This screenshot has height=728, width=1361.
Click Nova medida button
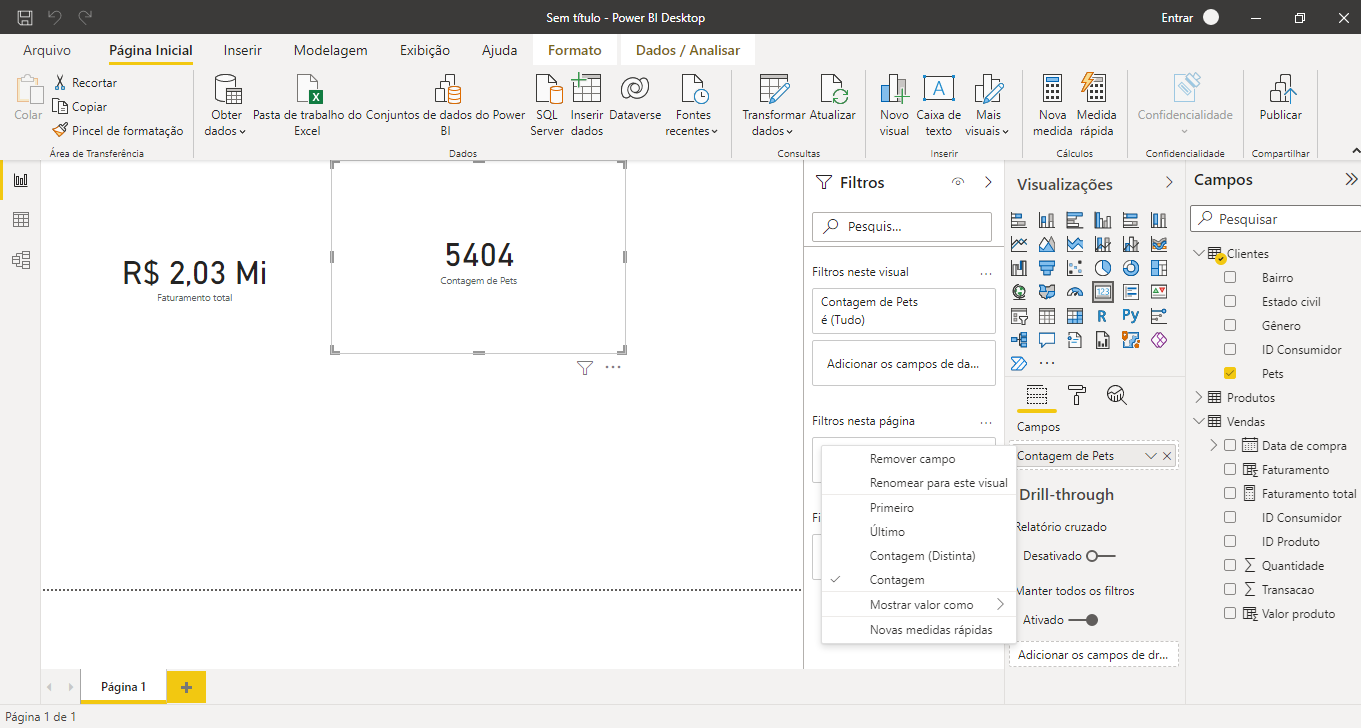(1052, 106)
